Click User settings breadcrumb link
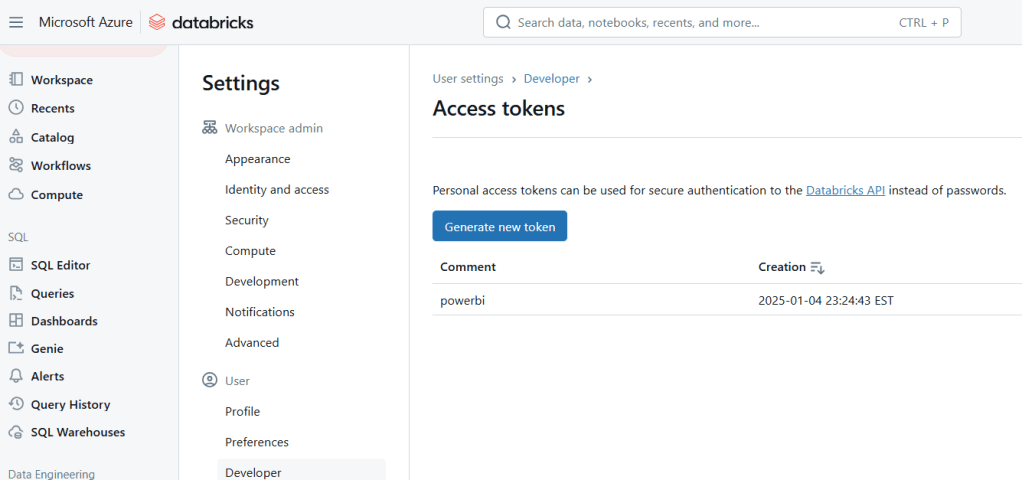 (x=467, y=79)
